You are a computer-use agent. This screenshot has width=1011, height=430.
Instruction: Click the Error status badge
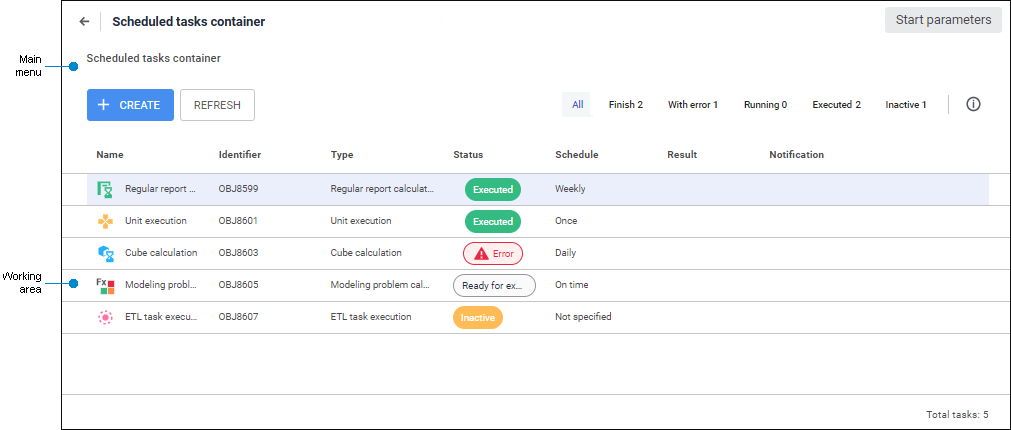point(493,253)
